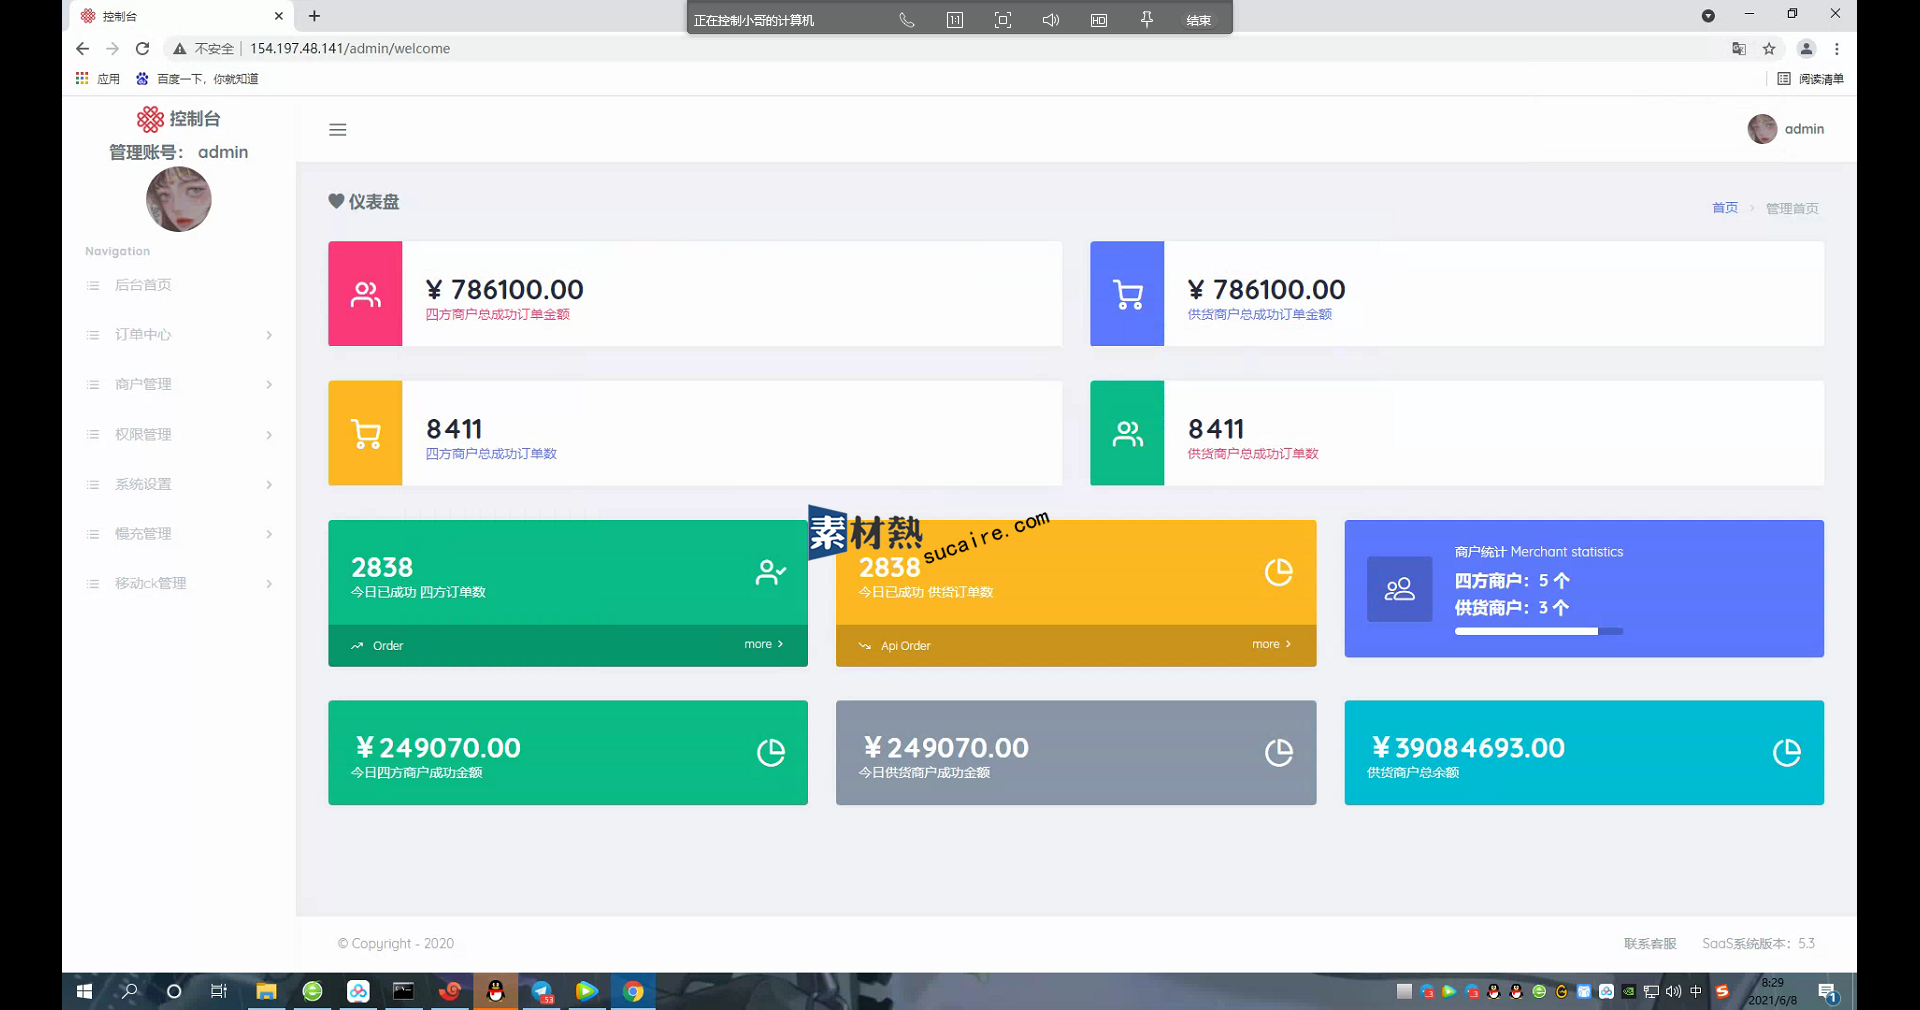Image resolution: width=1920 pixels, height=1010 pixels.
Task: Toggle the HD quality icon
Action: 1099,20
